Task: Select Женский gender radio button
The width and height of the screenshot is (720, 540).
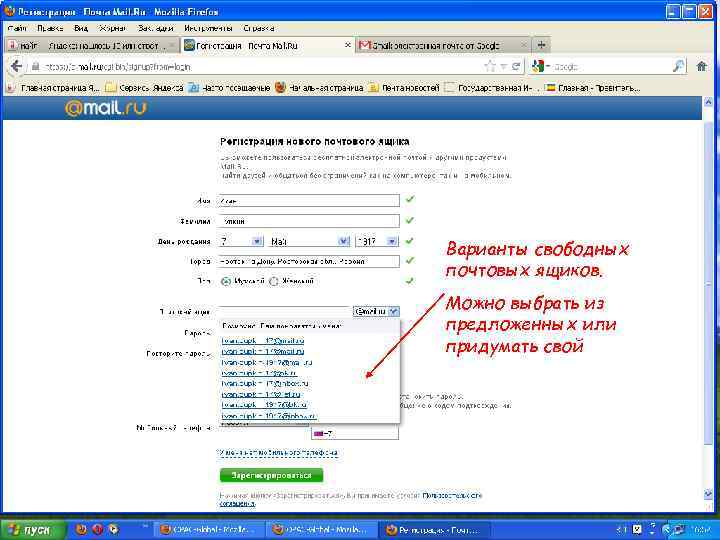Action: 274,281
